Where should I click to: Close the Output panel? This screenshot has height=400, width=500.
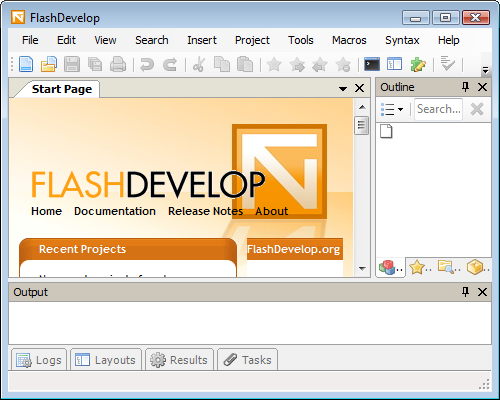tap(482, 292)
